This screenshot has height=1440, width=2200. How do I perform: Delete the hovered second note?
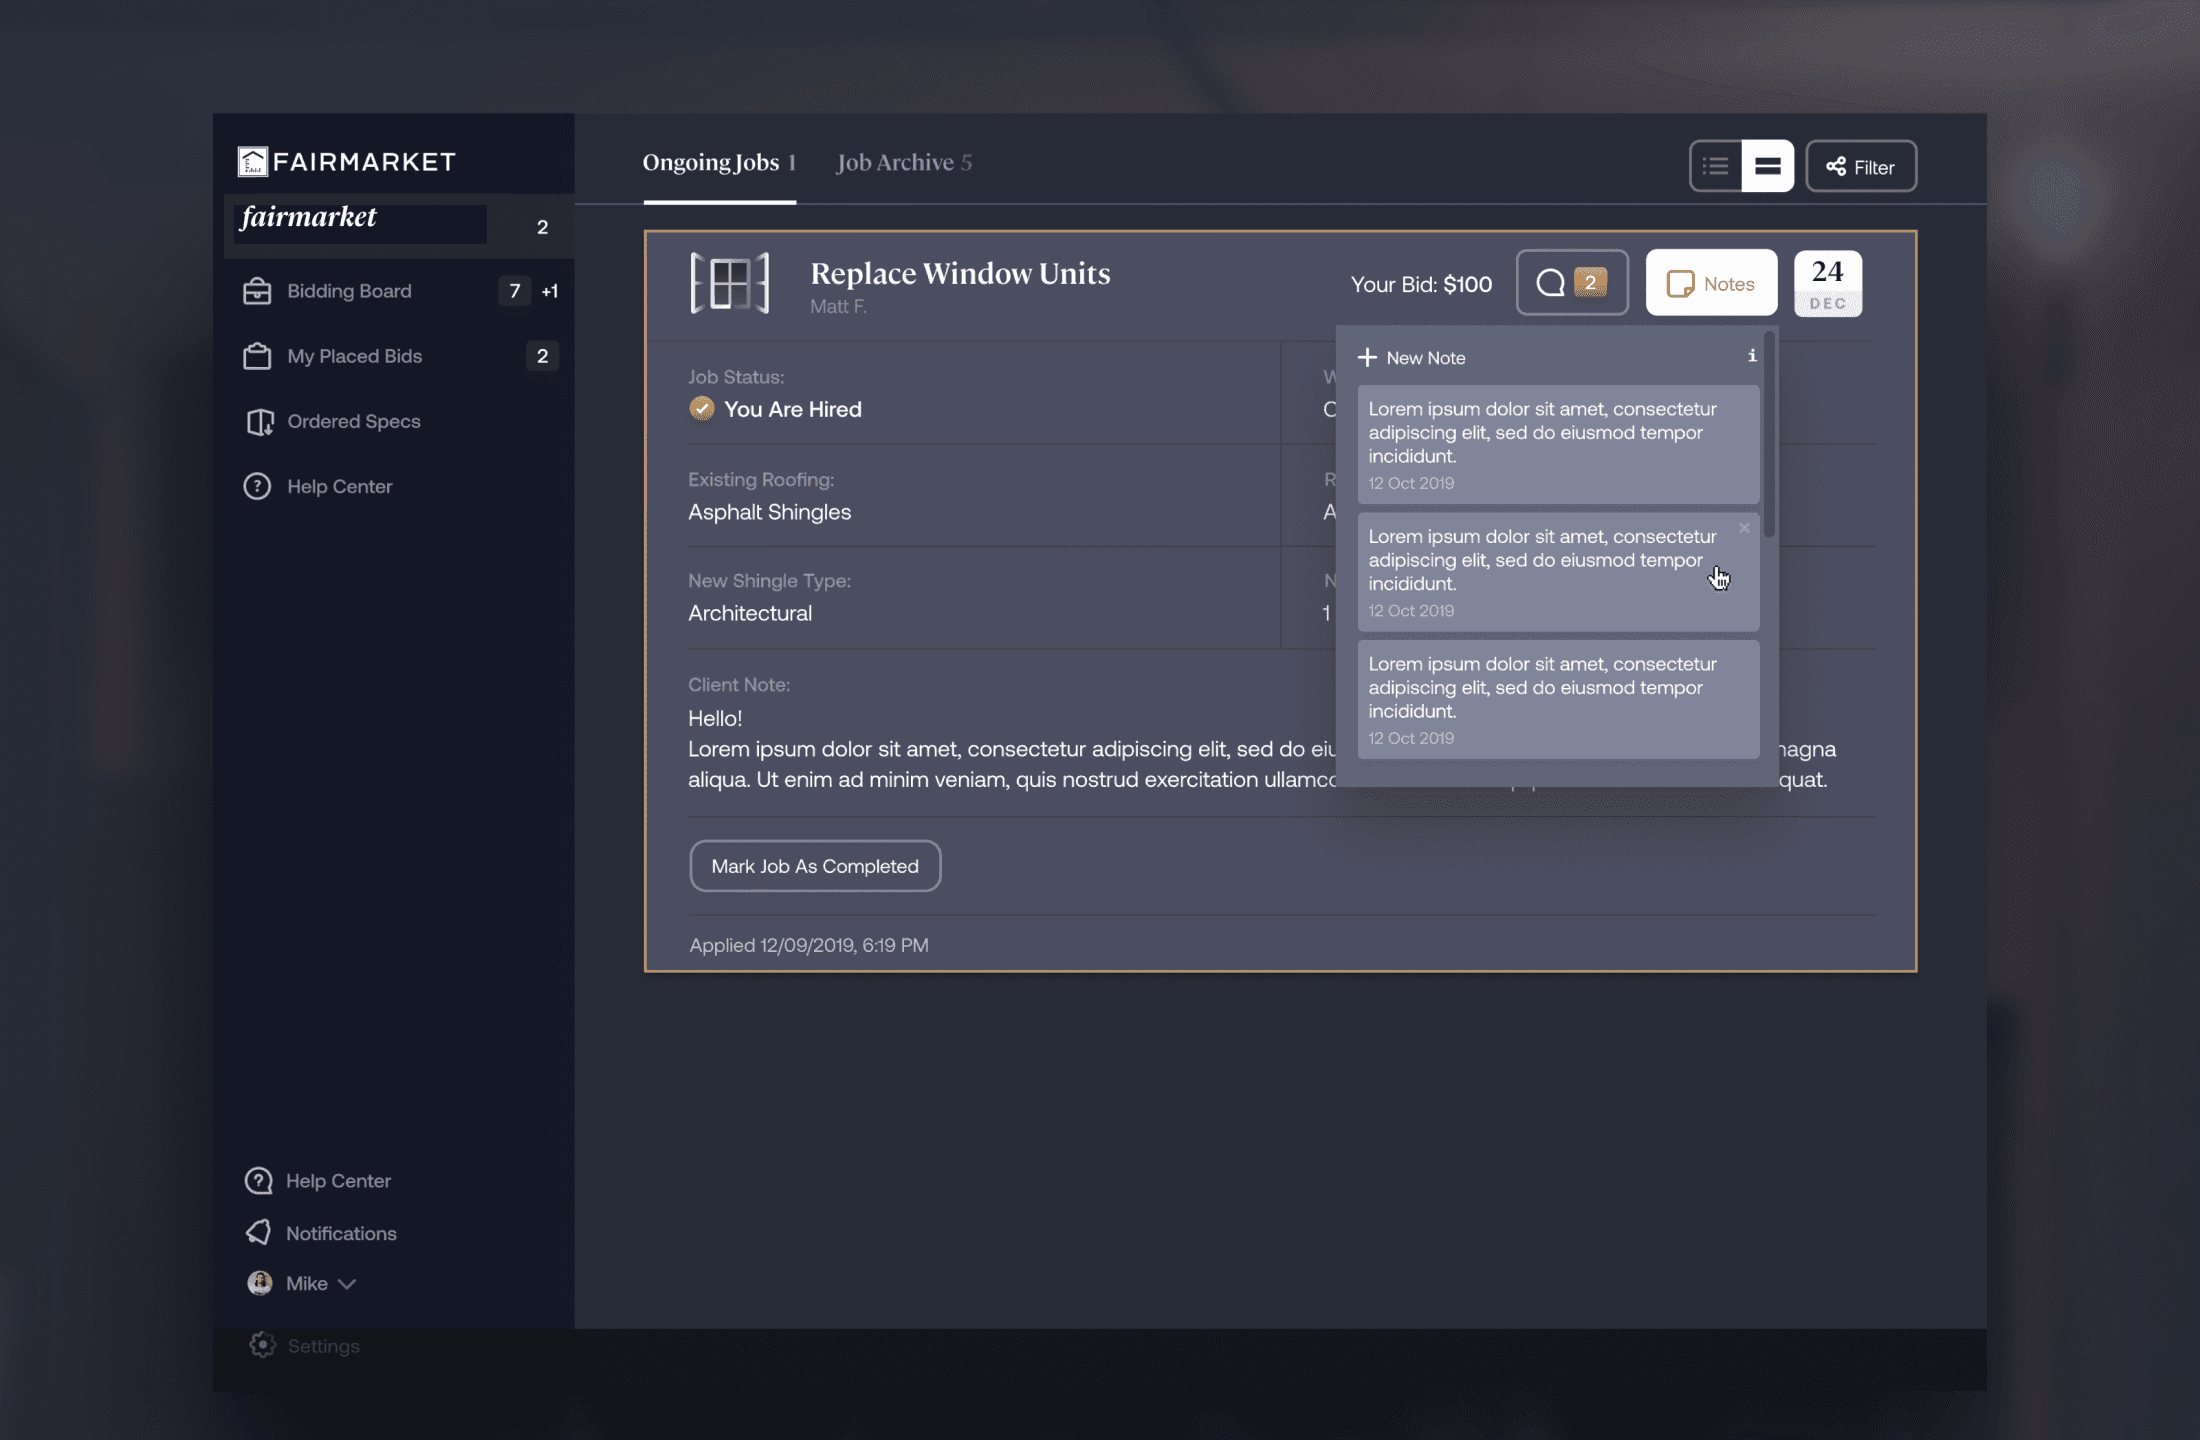coord(1744,528)
